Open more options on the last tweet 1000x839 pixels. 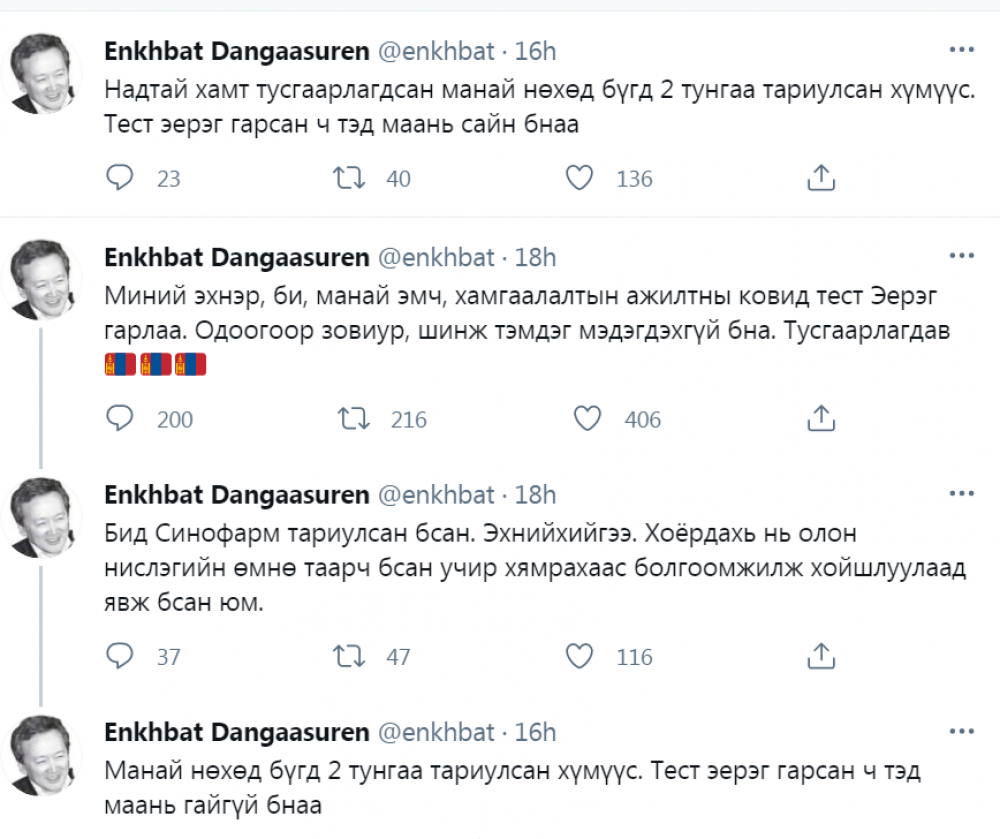click(961, 733)
